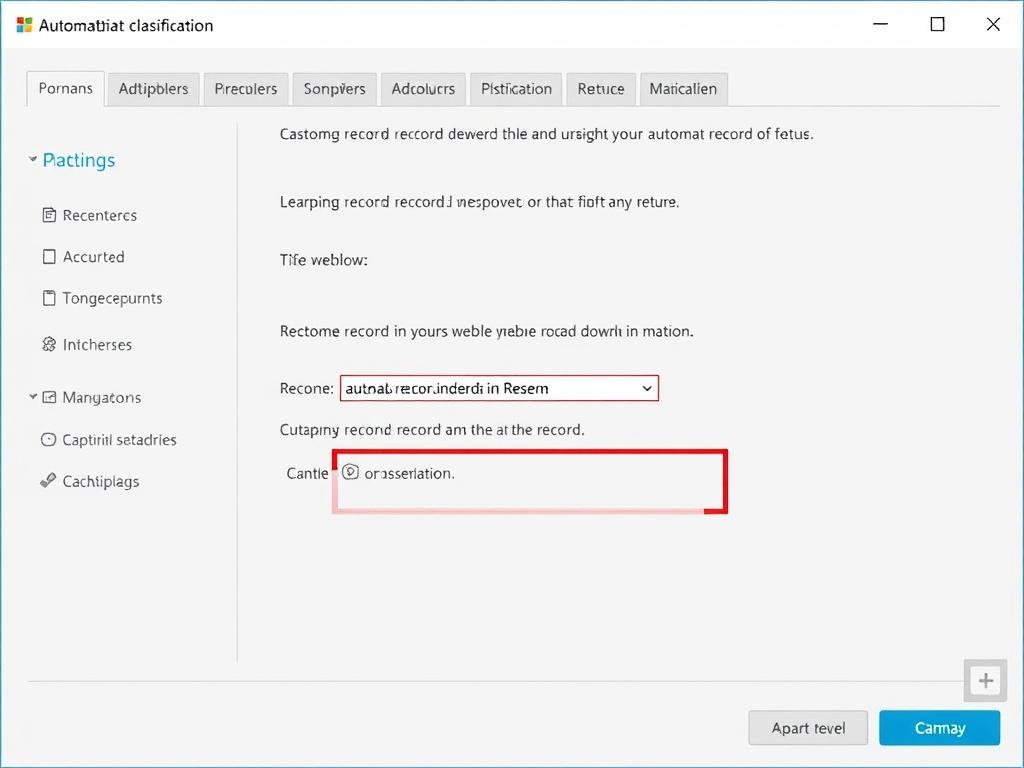
Task: Click the Recenteres document icon in the sidebar
Action: pyautogui.click(x=49, y=215)
